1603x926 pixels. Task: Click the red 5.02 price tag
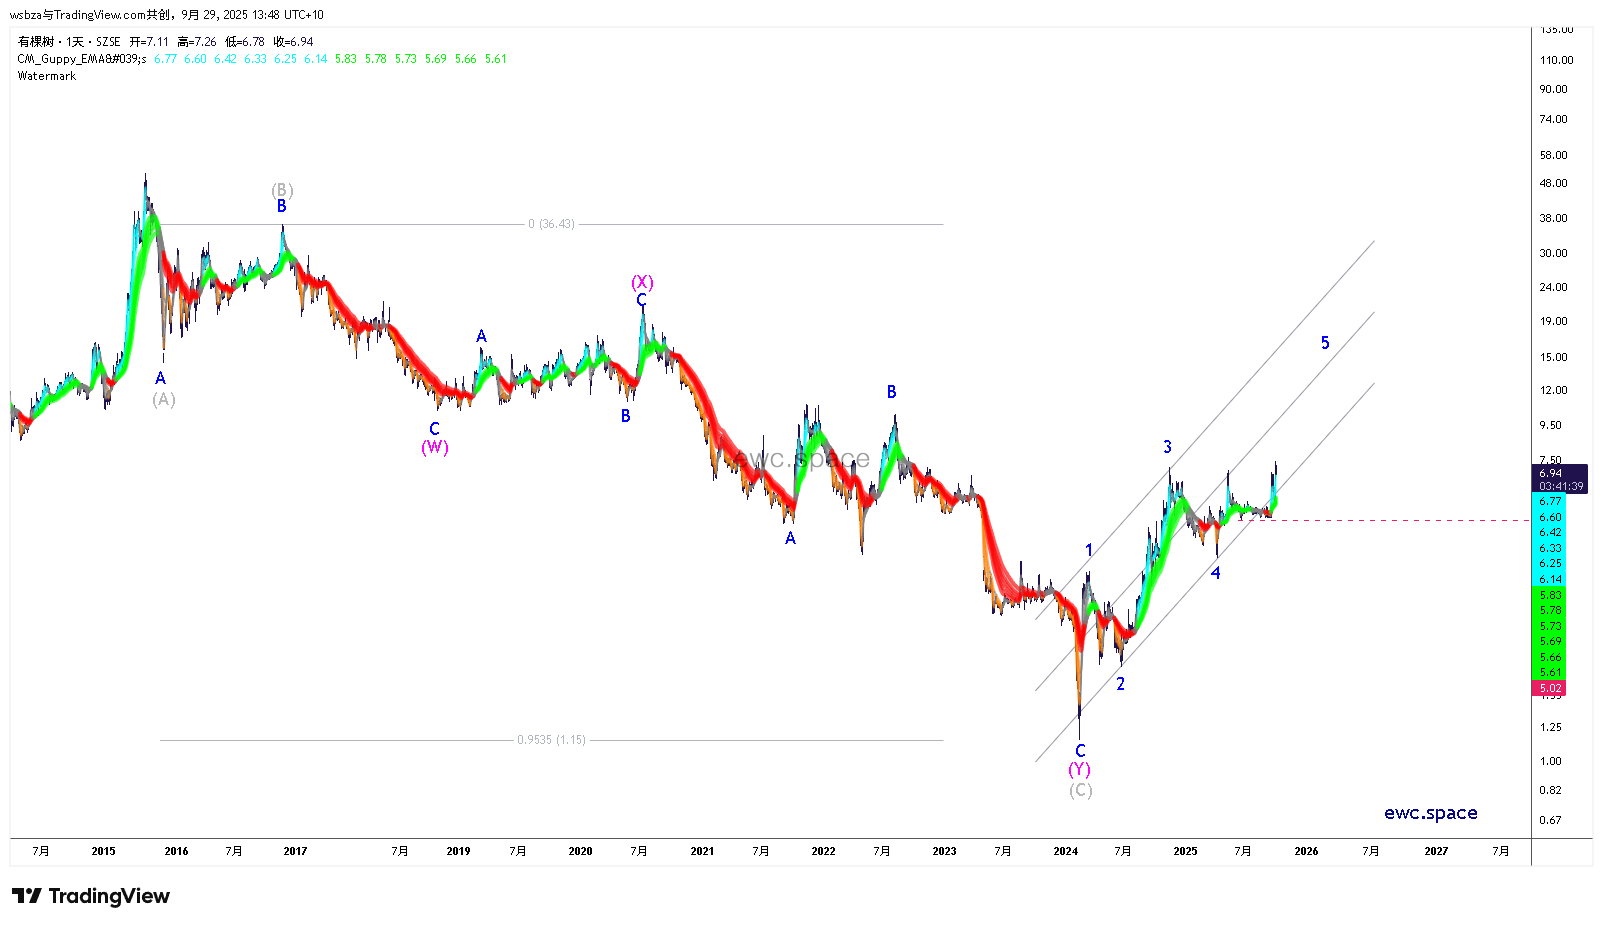(1550, 688)
